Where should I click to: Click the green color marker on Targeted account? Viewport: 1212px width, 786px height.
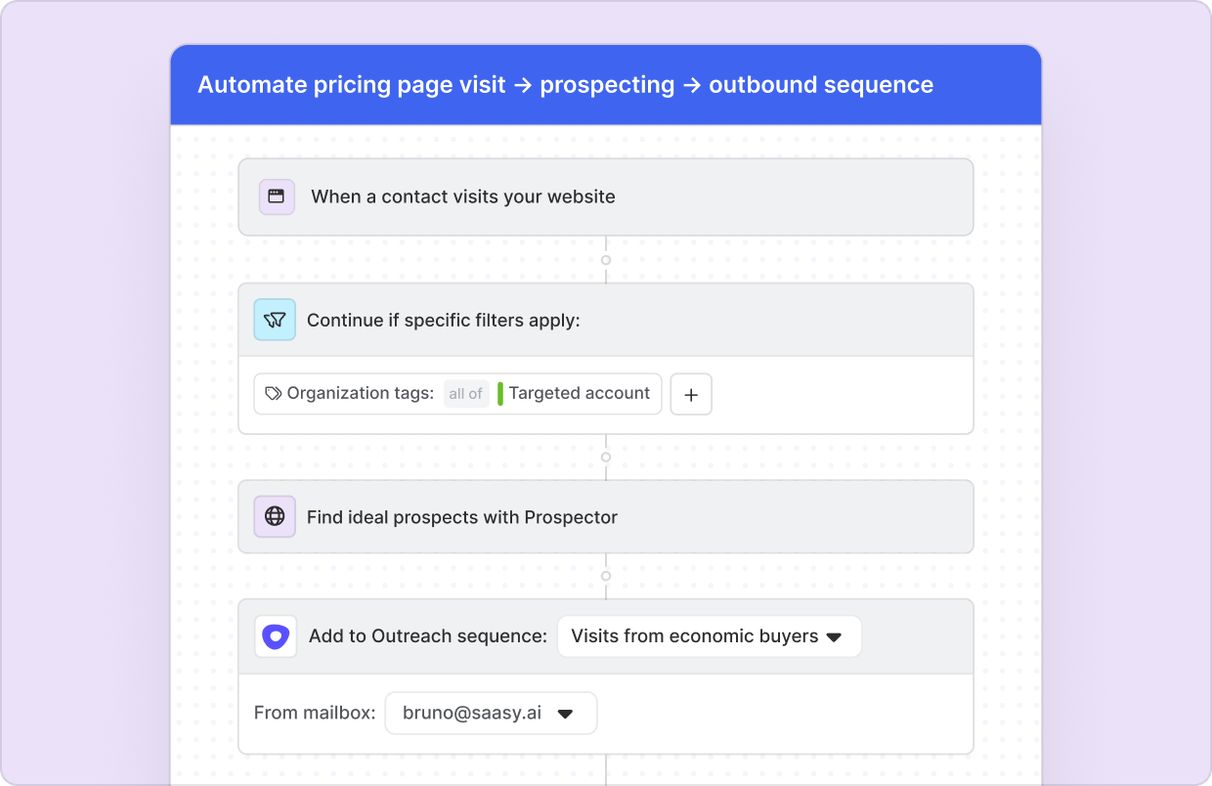click(x=500, y=394)
